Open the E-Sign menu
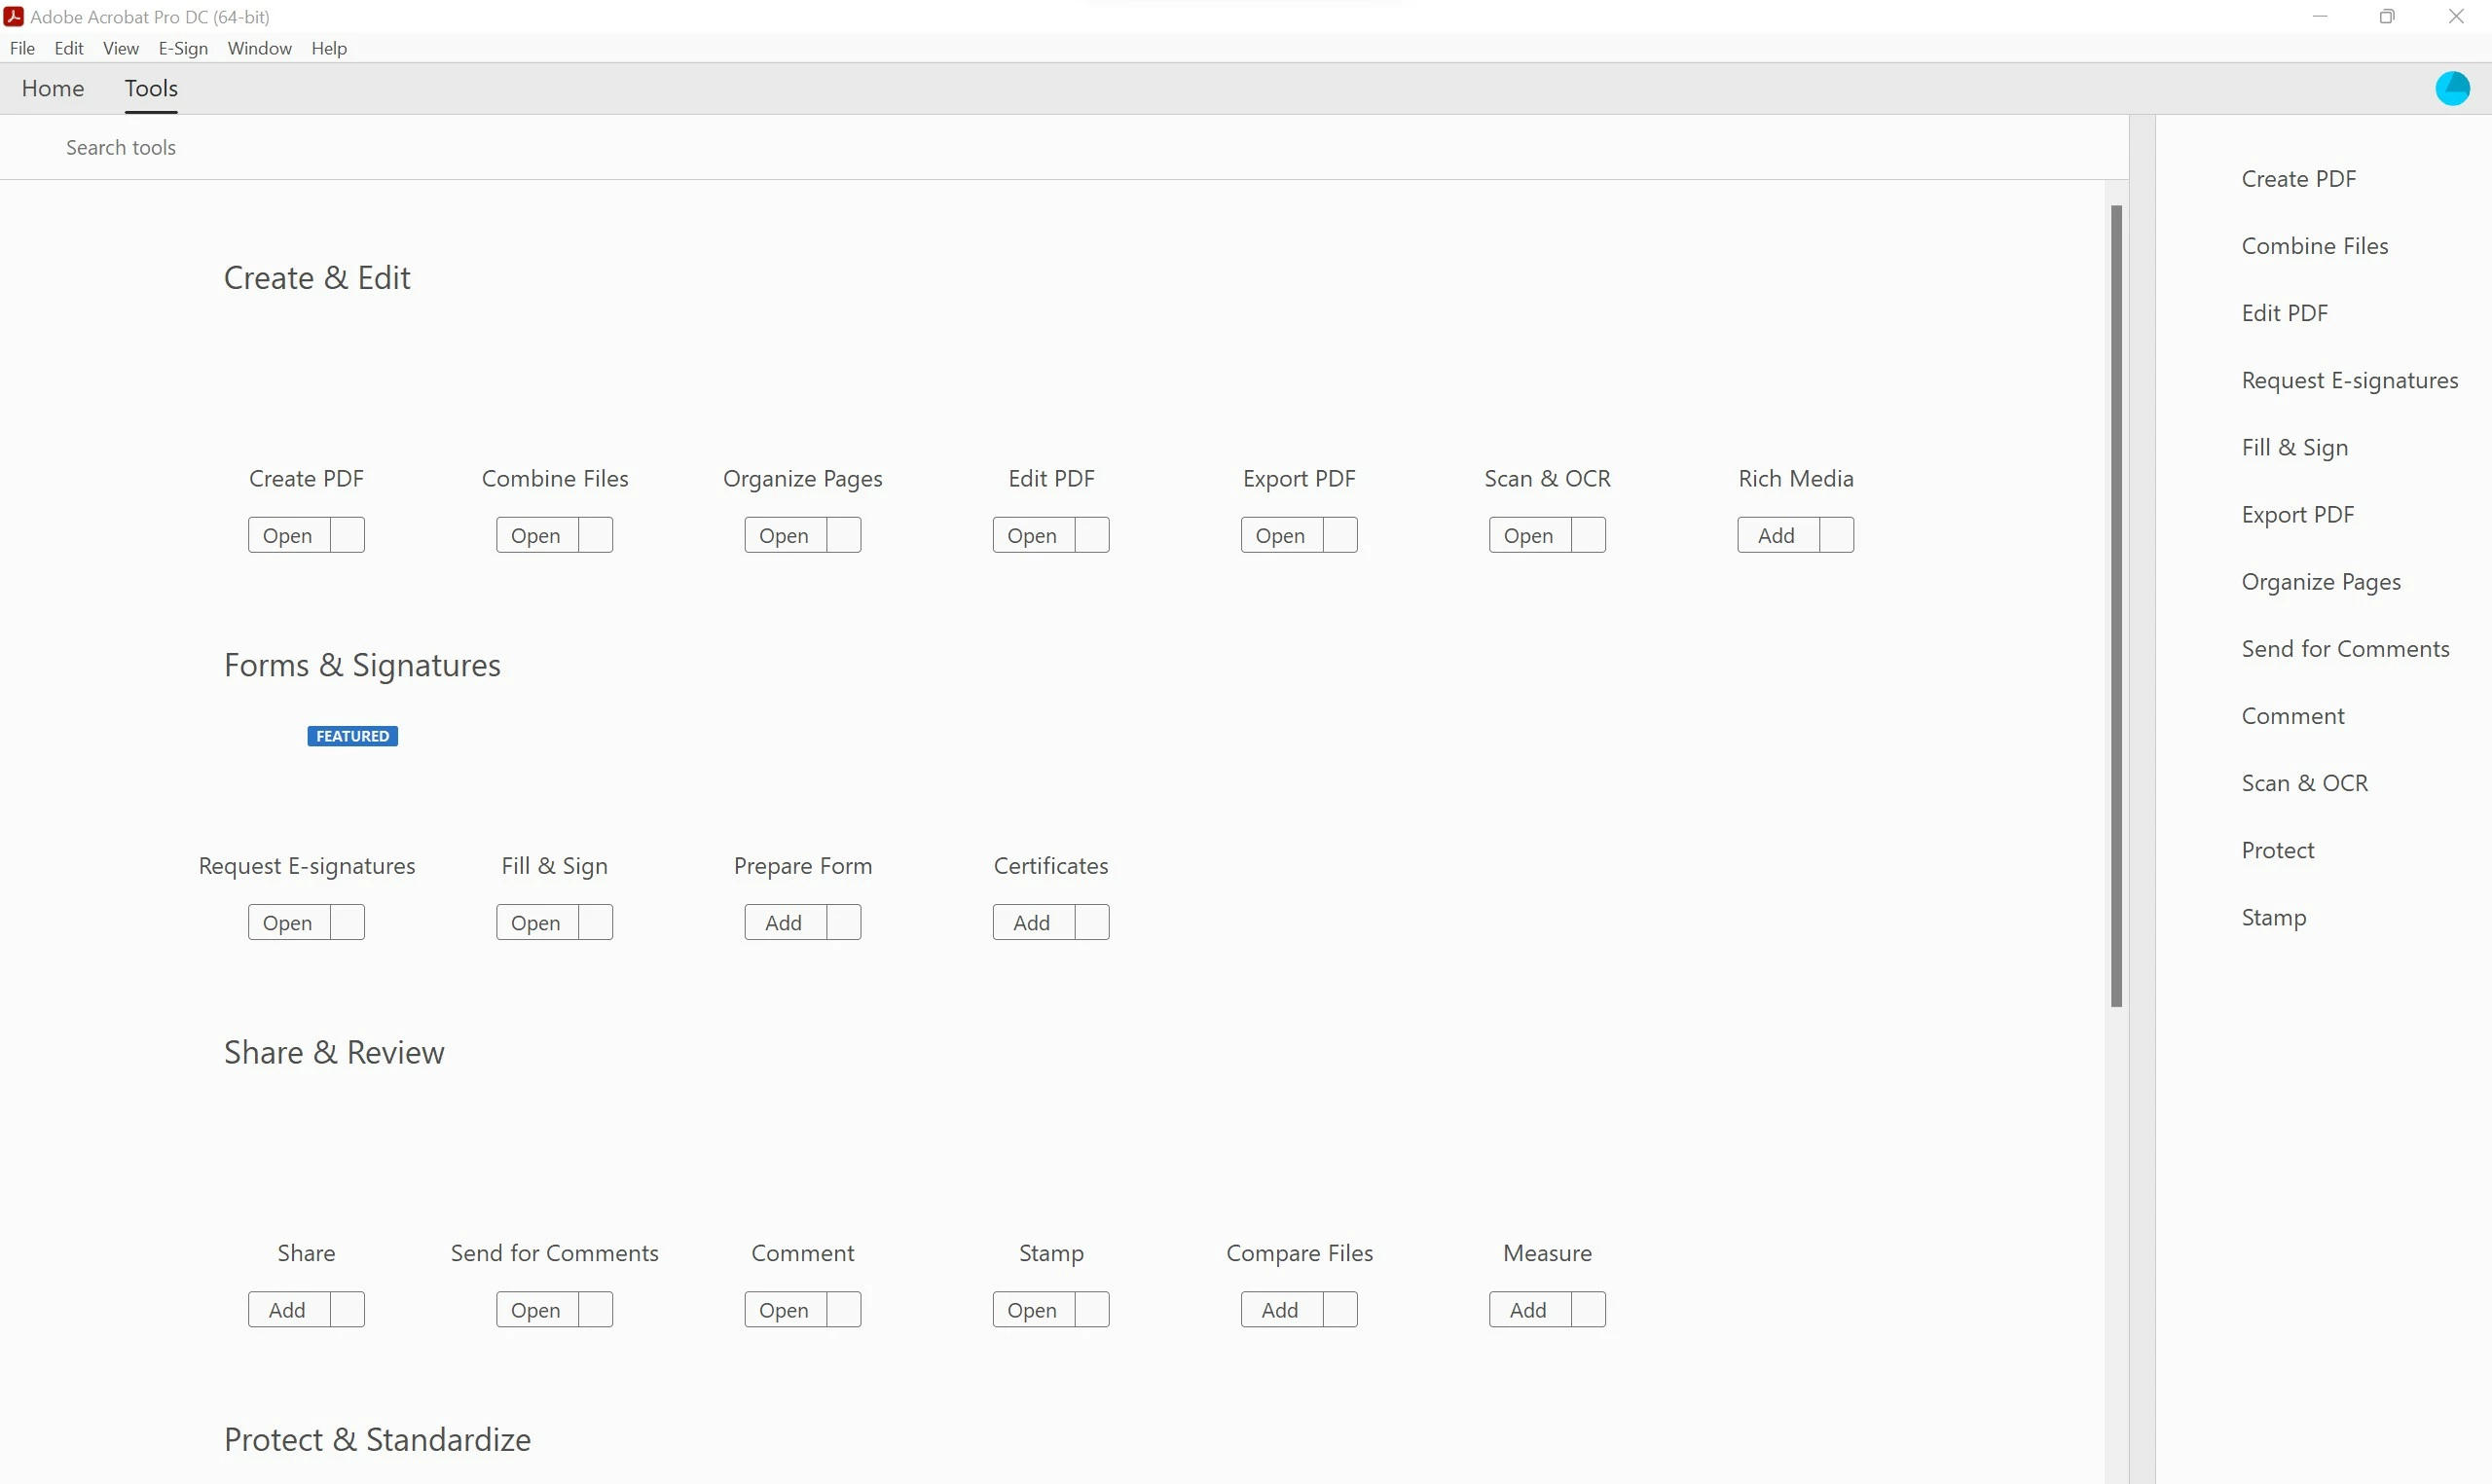The width and height of the screenshot is (2492, 1484). [183, 48]
